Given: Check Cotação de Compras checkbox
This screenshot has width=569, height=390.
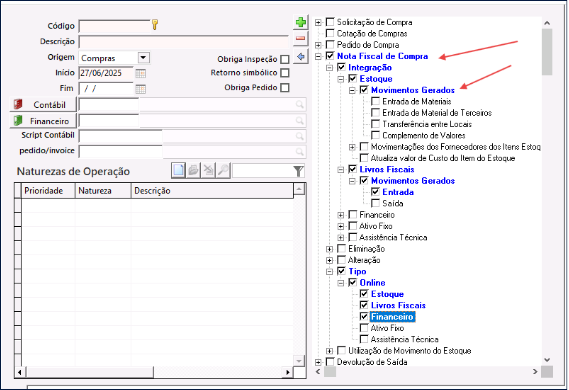Looking at the screenshot, I should 330,33.
